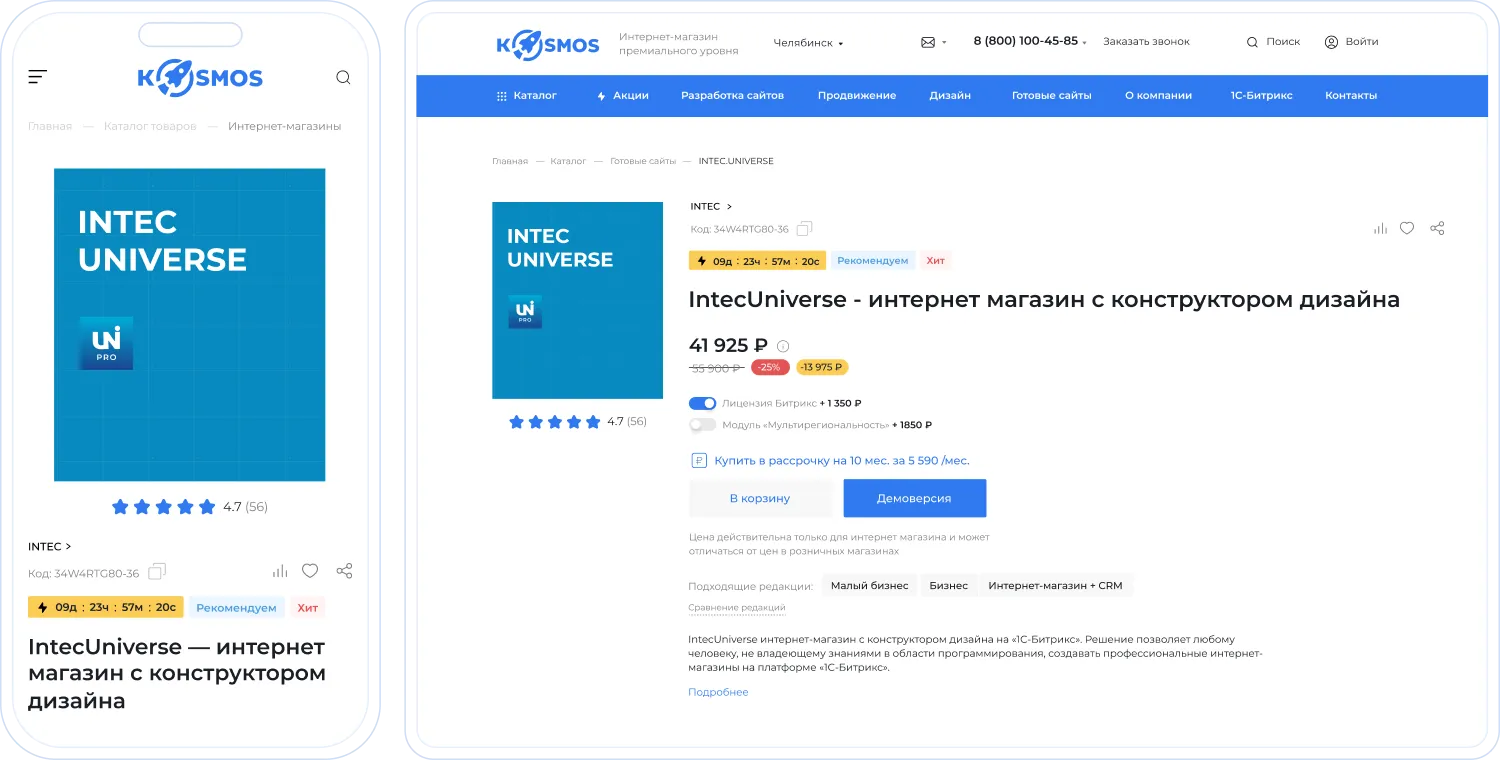Add to compare via desktop bar-chart icon
The image size is (1500, 760).
[x=1380, y=228]
